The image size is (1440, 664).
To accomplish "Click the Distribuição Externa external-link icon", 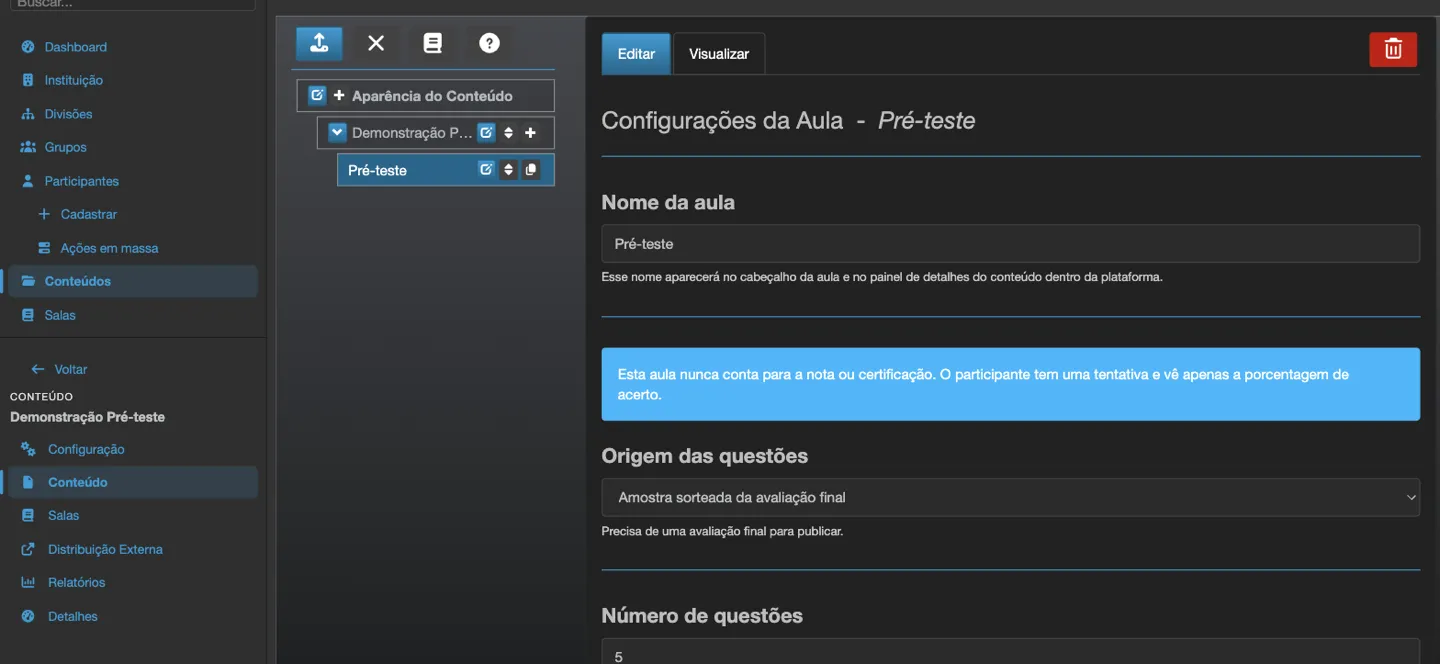I will (28, 549).
